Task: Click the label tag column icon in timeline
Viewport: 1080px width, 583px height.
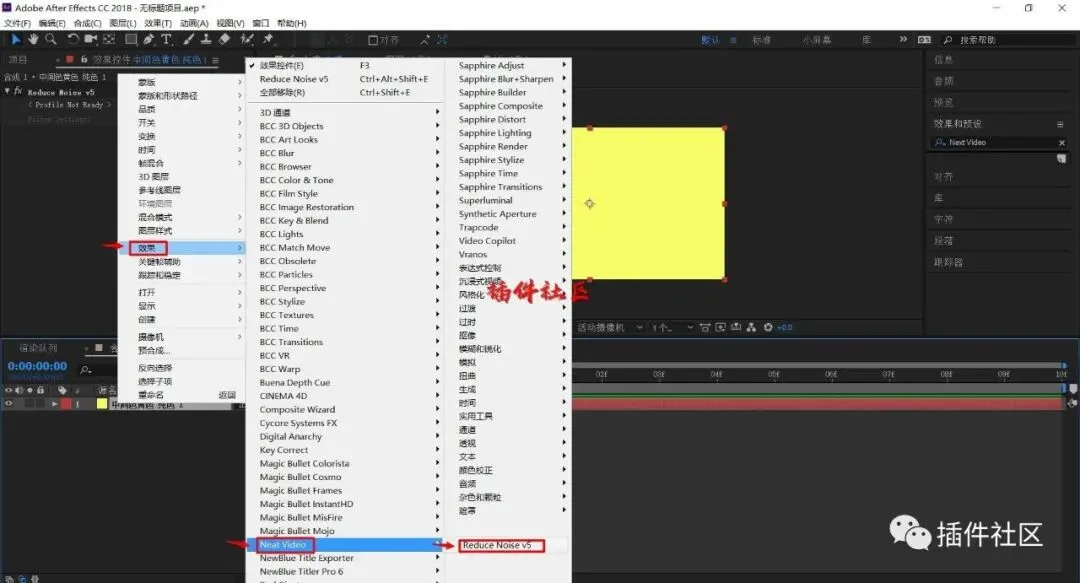Action: click(x=62, y=390)
